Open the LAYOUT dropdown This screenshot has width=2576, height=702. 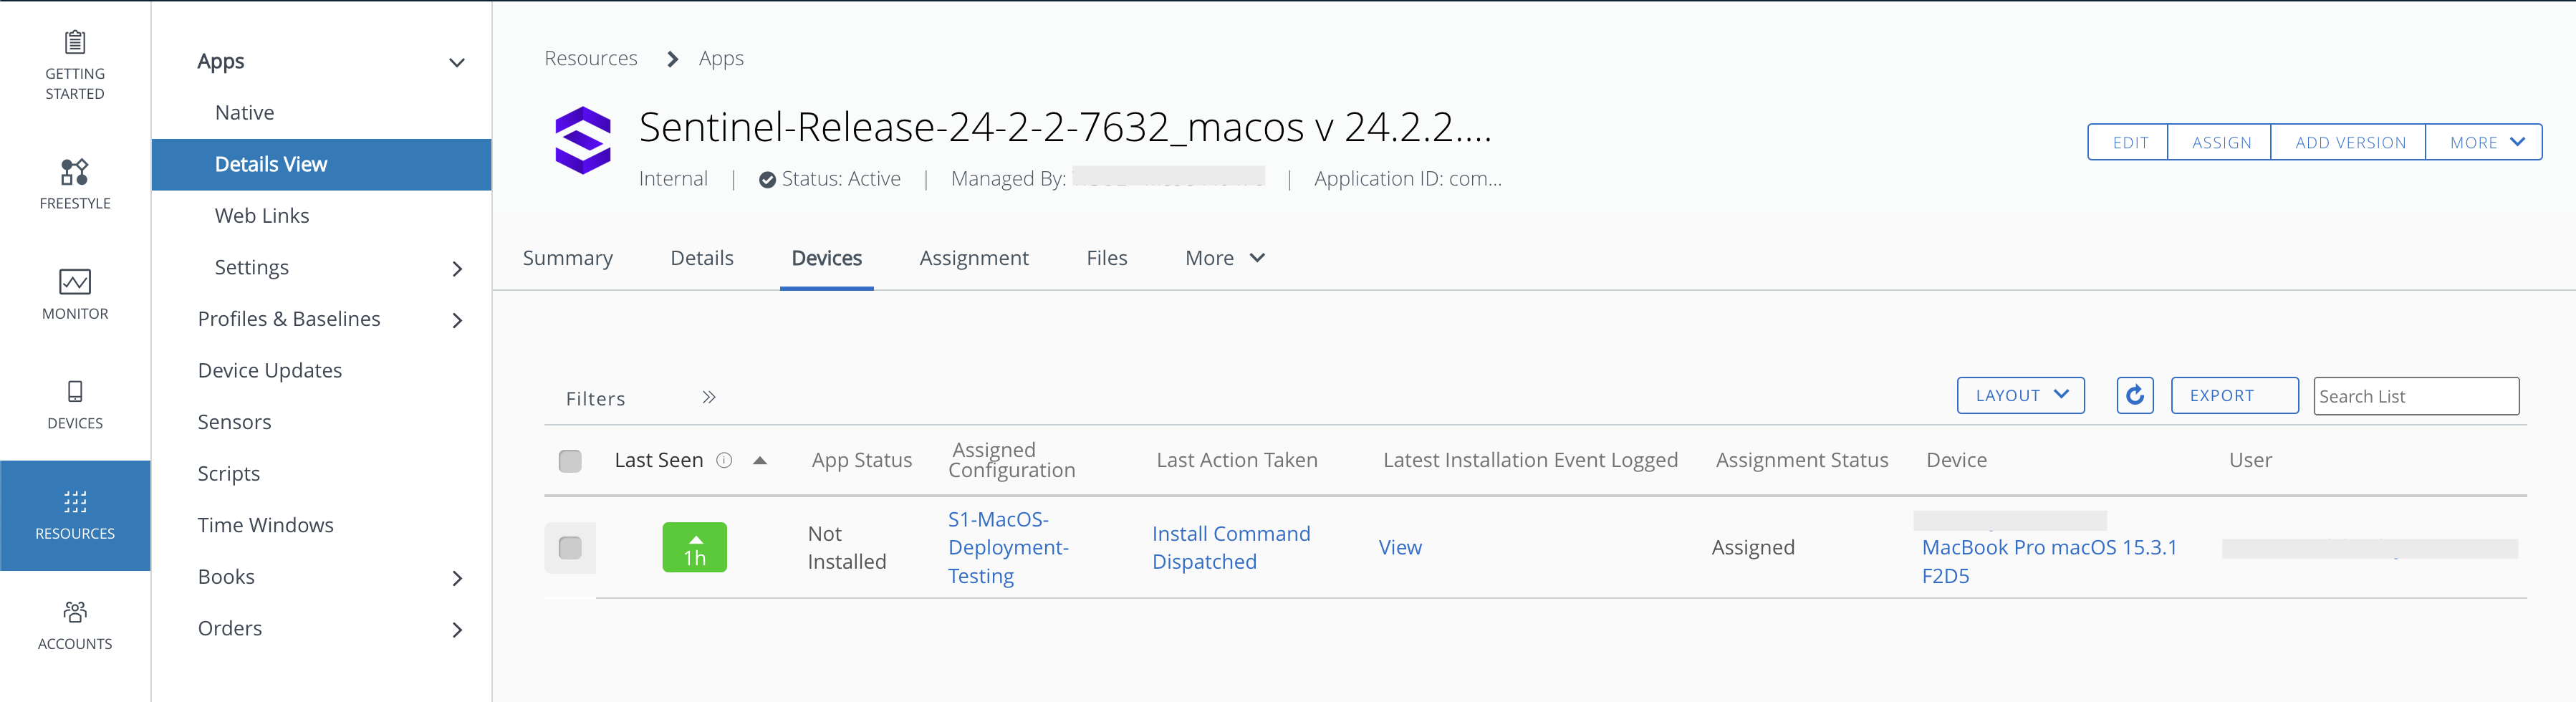[x=2020, y=395]
